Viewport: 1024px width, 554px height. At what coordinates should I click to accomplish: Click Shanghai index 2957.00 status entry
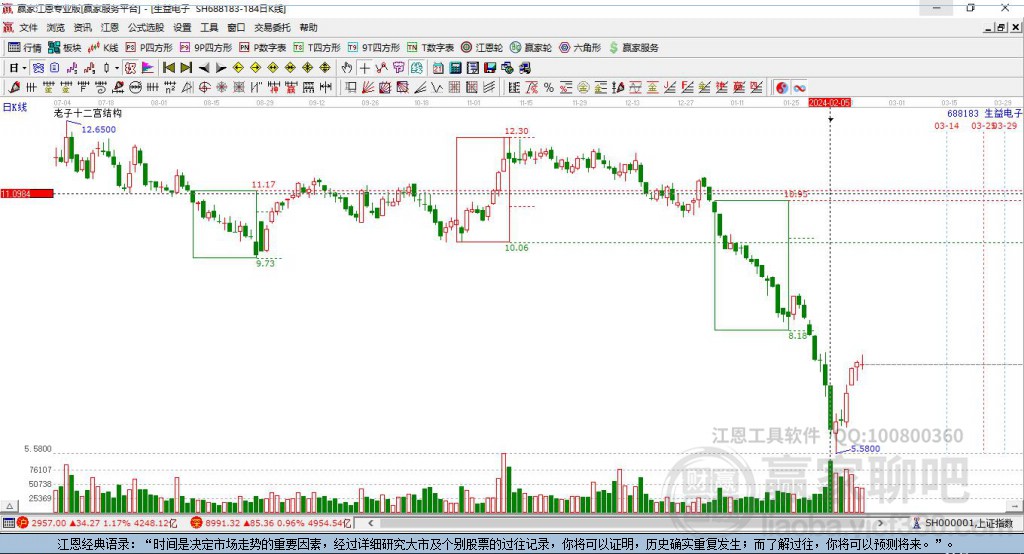[98, 523]
